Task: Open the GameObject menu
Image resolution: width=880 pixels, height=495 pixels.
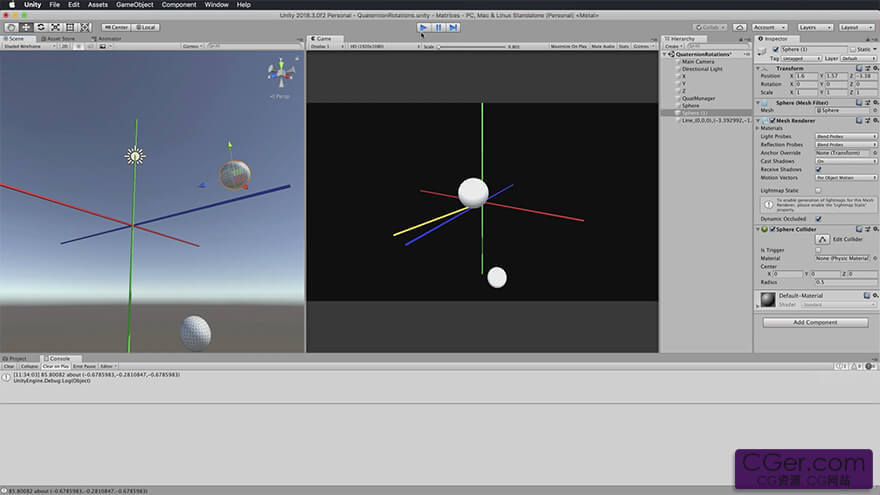Action: tap(135, 4)
